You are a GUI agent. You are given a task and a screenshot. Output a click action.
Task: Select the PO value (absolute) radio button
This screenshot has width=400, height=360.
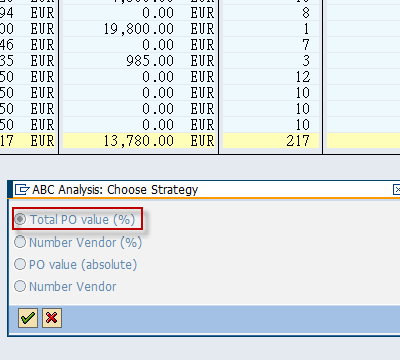[20, 264]
